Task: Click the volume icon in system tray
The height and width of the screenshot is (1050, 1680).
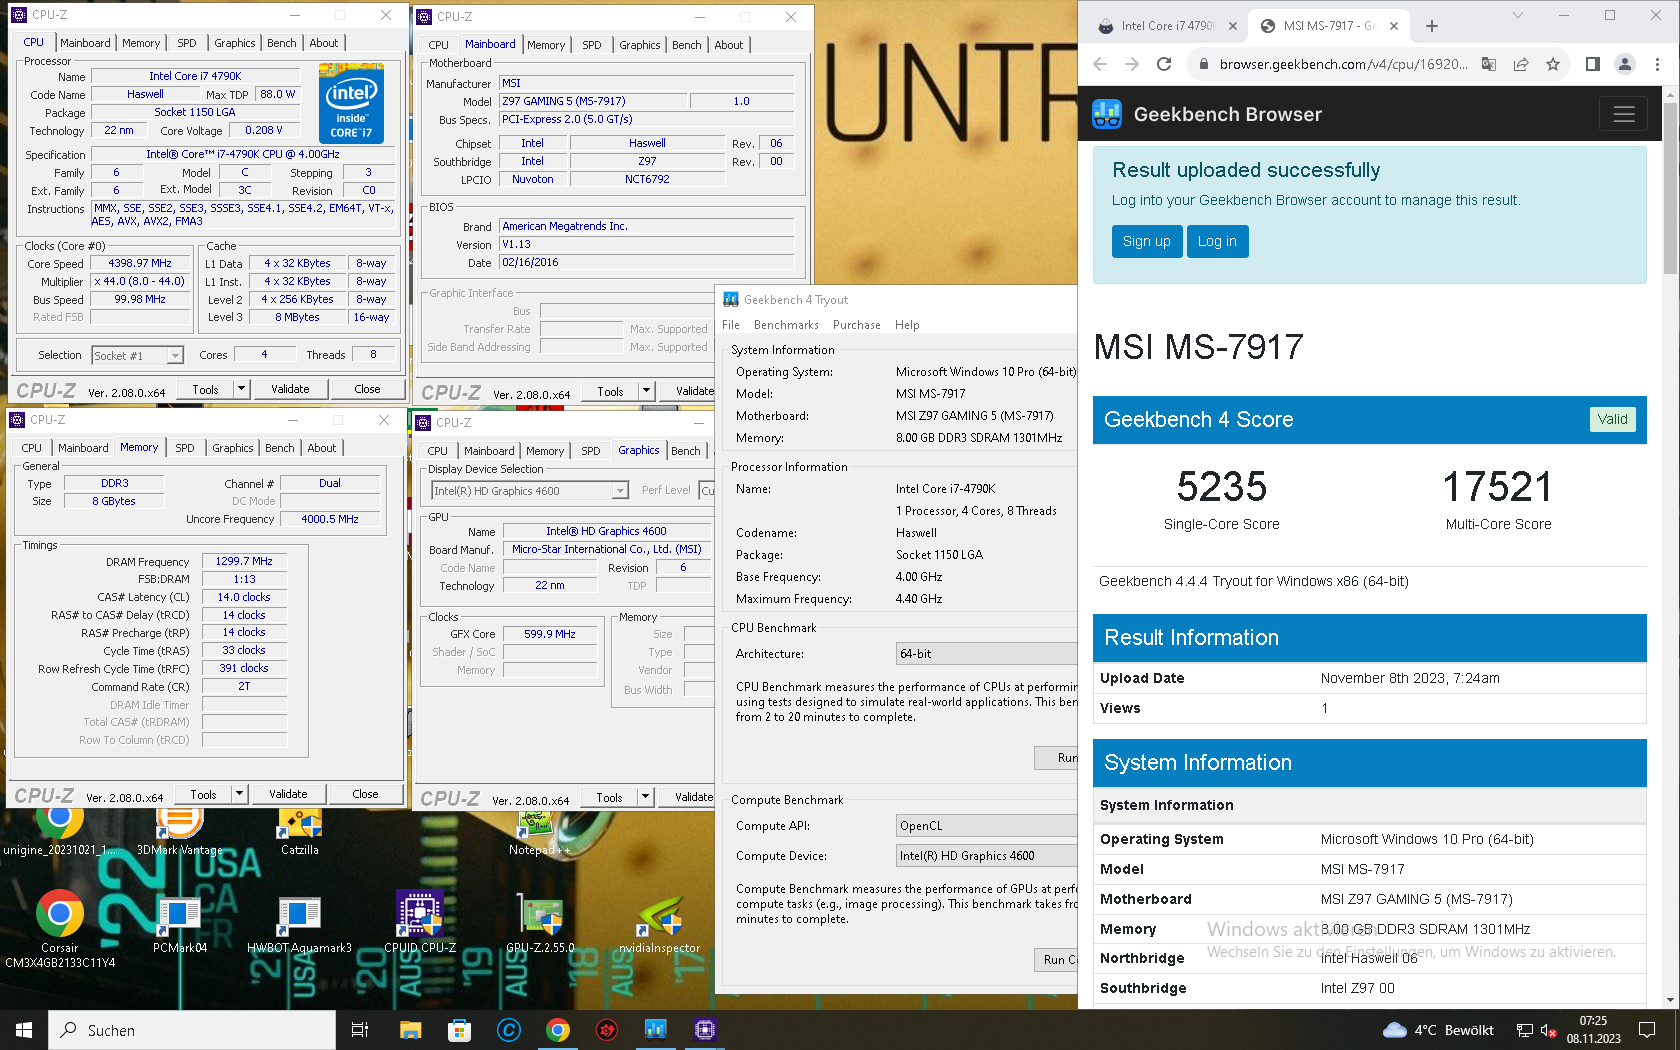Action: tap(1548, 1030)
